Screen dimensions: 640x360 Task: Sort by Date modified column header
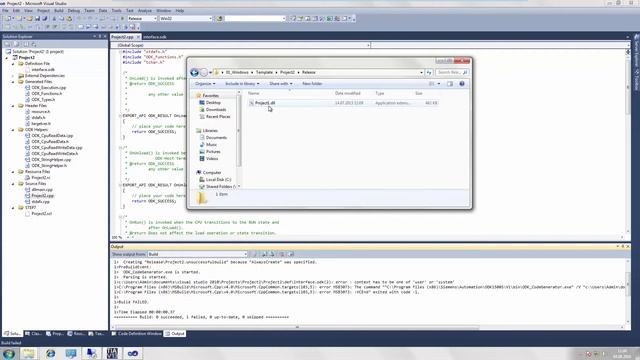point(348,93)
